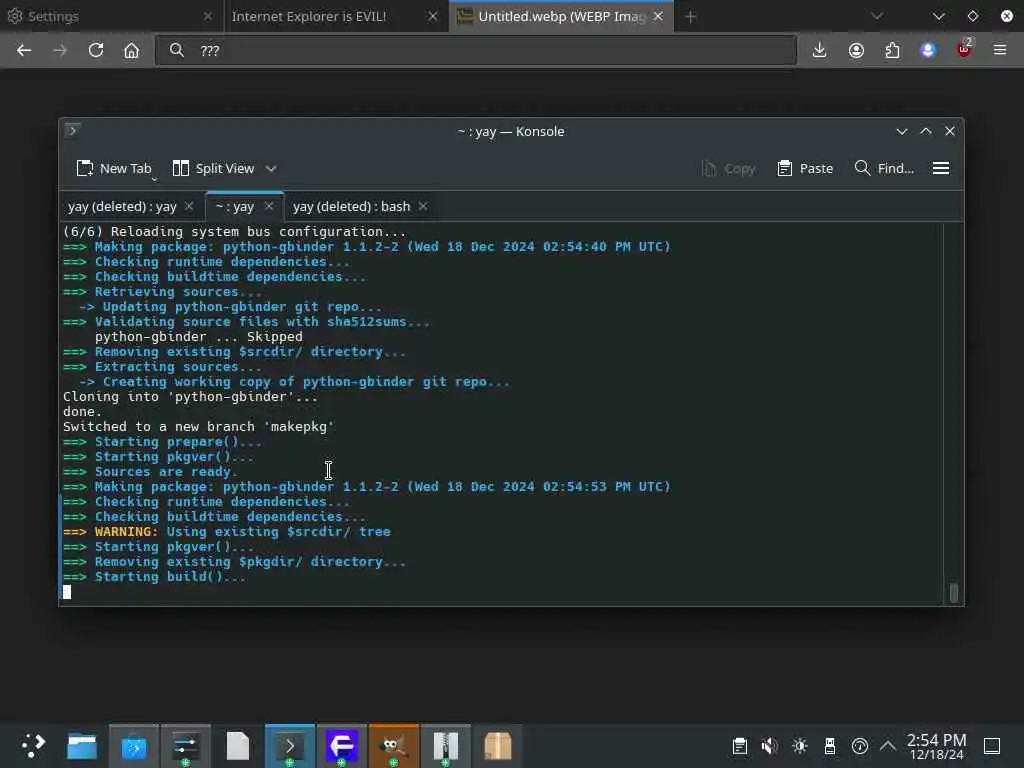1024x768 pixels.
Task: Open the browser hamburger menu
Action: [x=1000, y=50]
